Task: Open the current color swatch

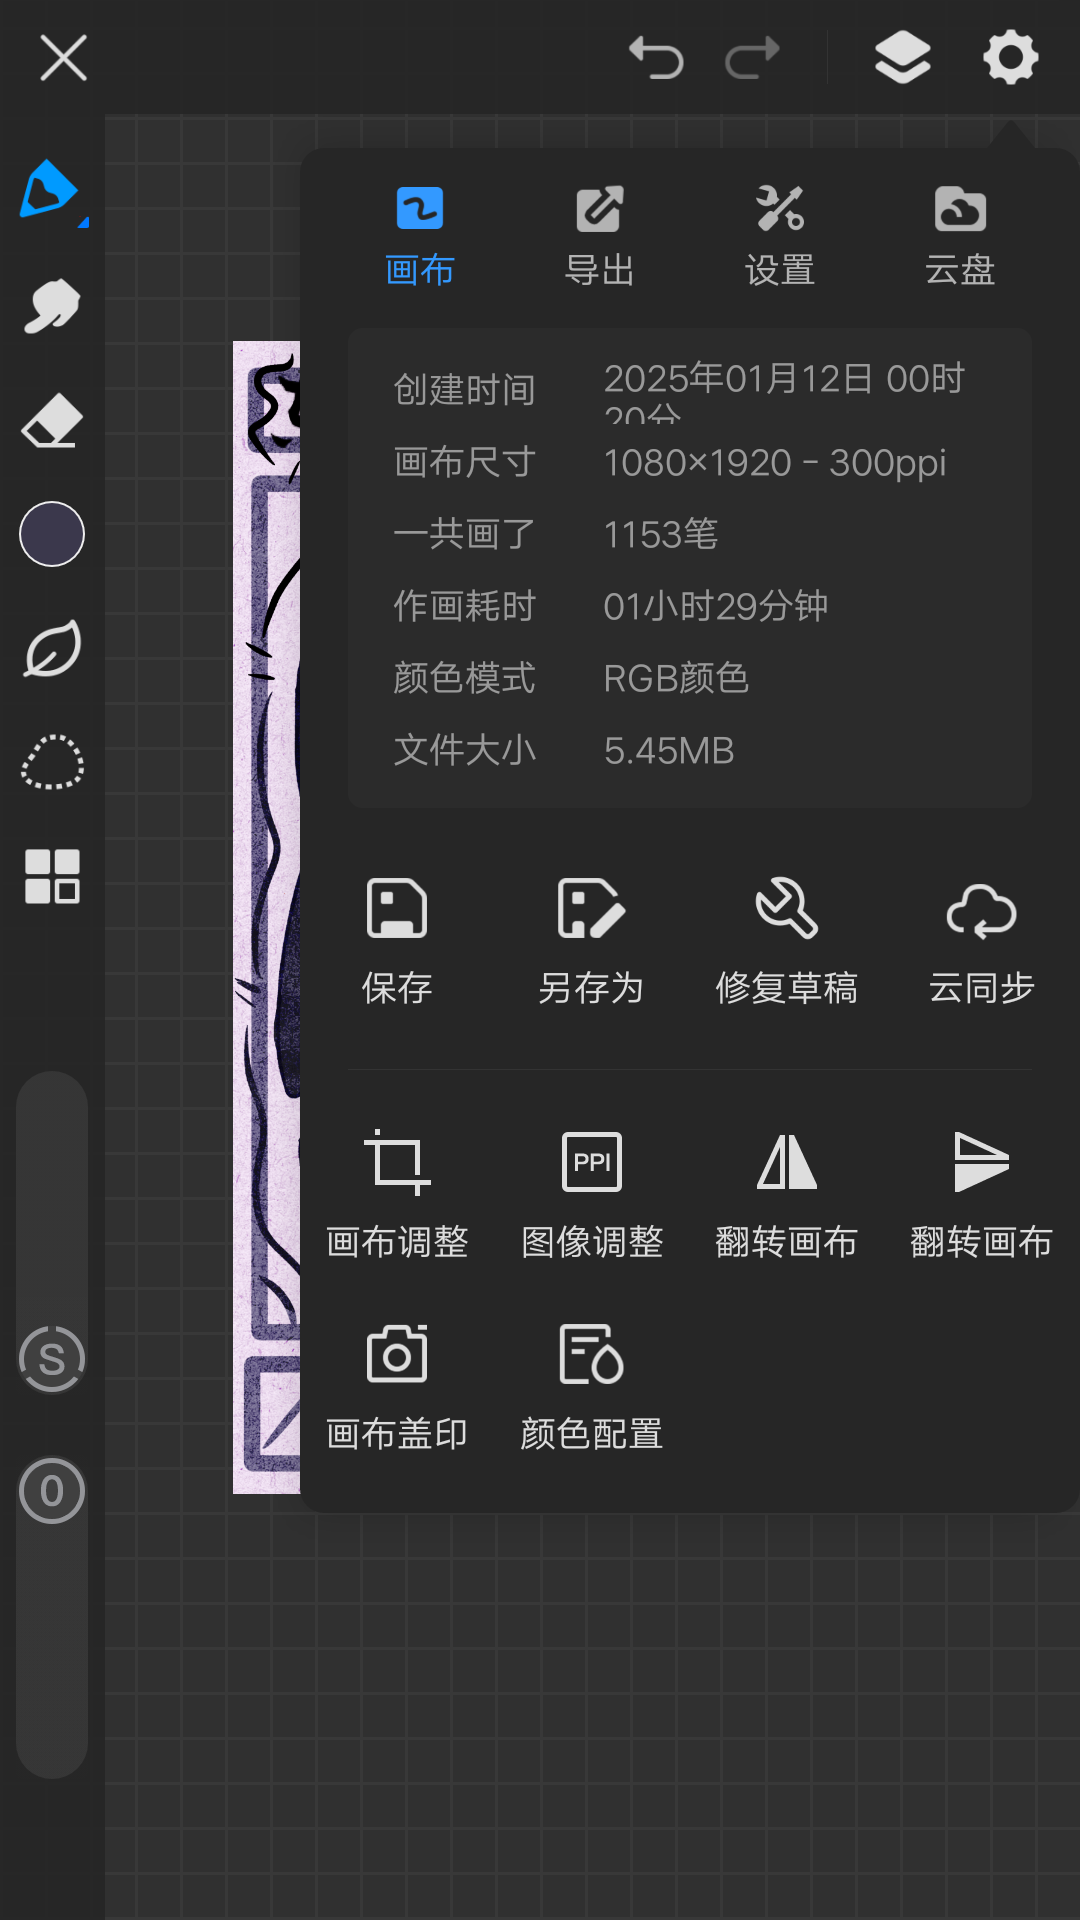Action: [52, 534]
